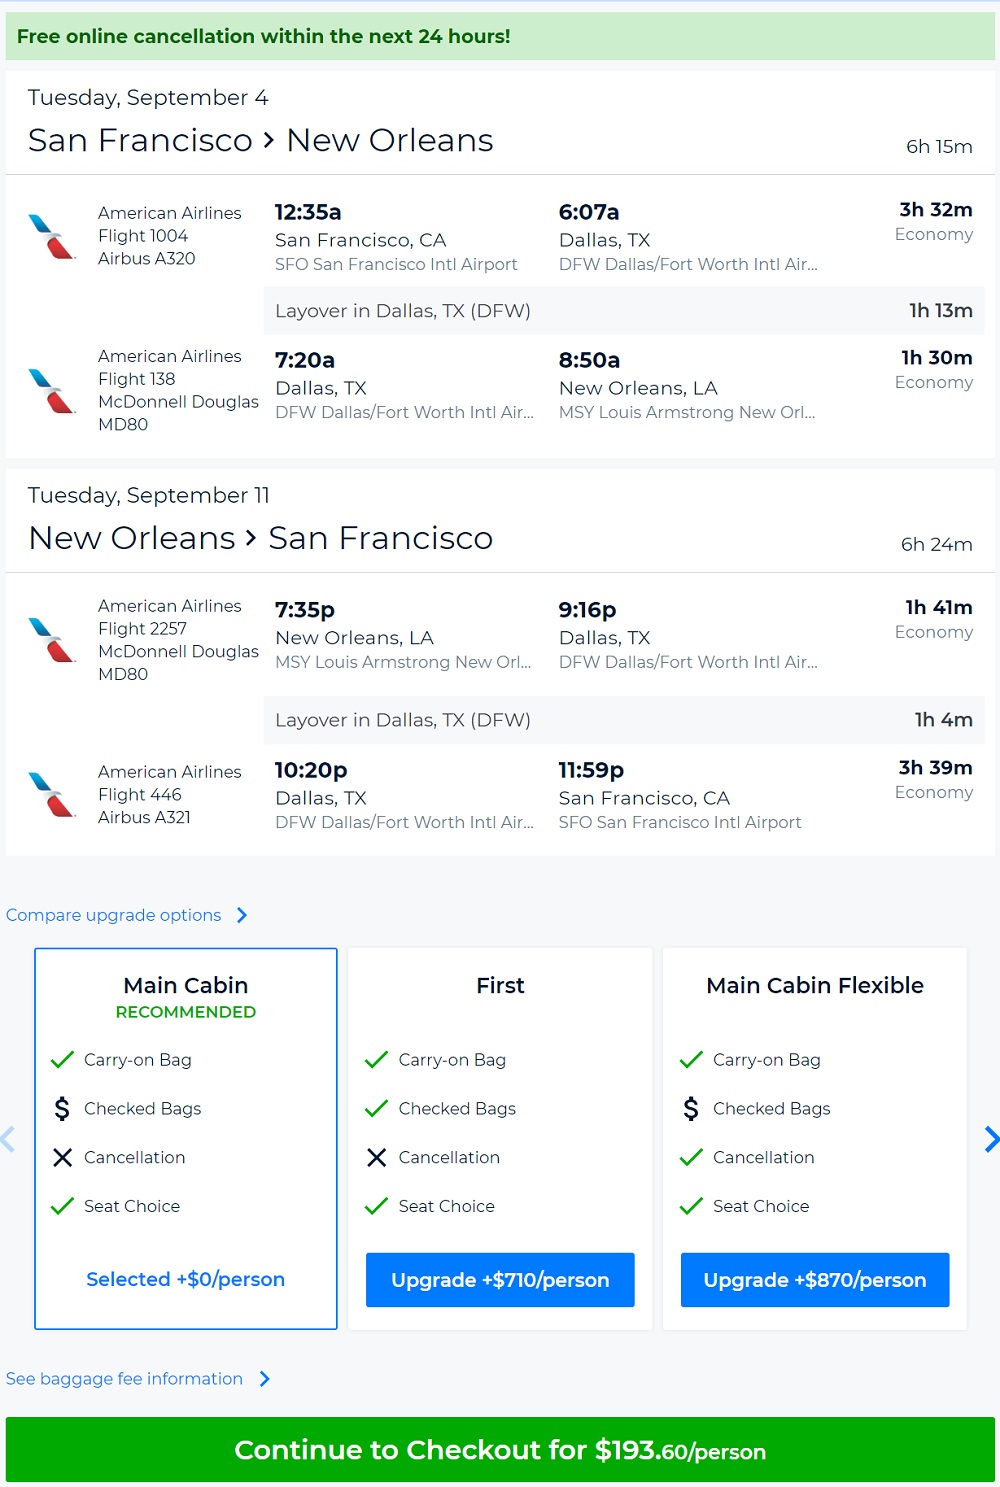Click Selected +$0/person link

pyautogui.click(x=186, y=1279)
